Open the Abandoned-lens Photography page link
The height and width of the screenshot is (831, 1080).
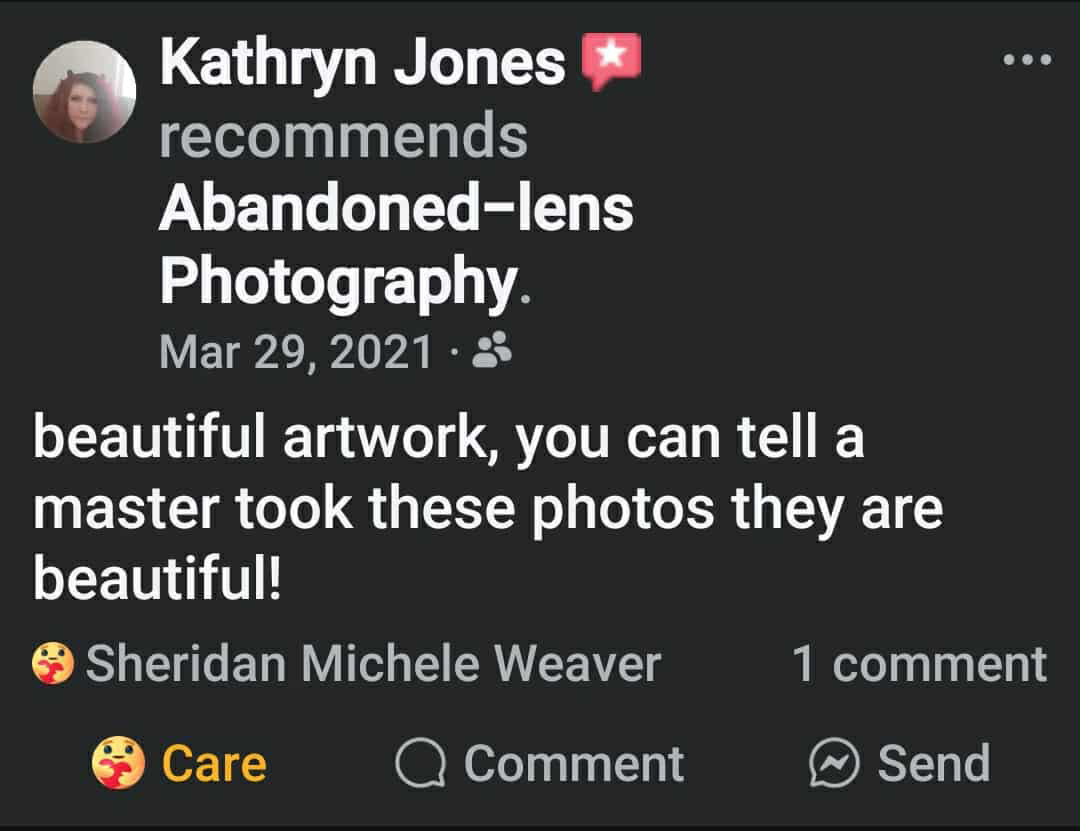pyautogui.click(x=395, y=208)
